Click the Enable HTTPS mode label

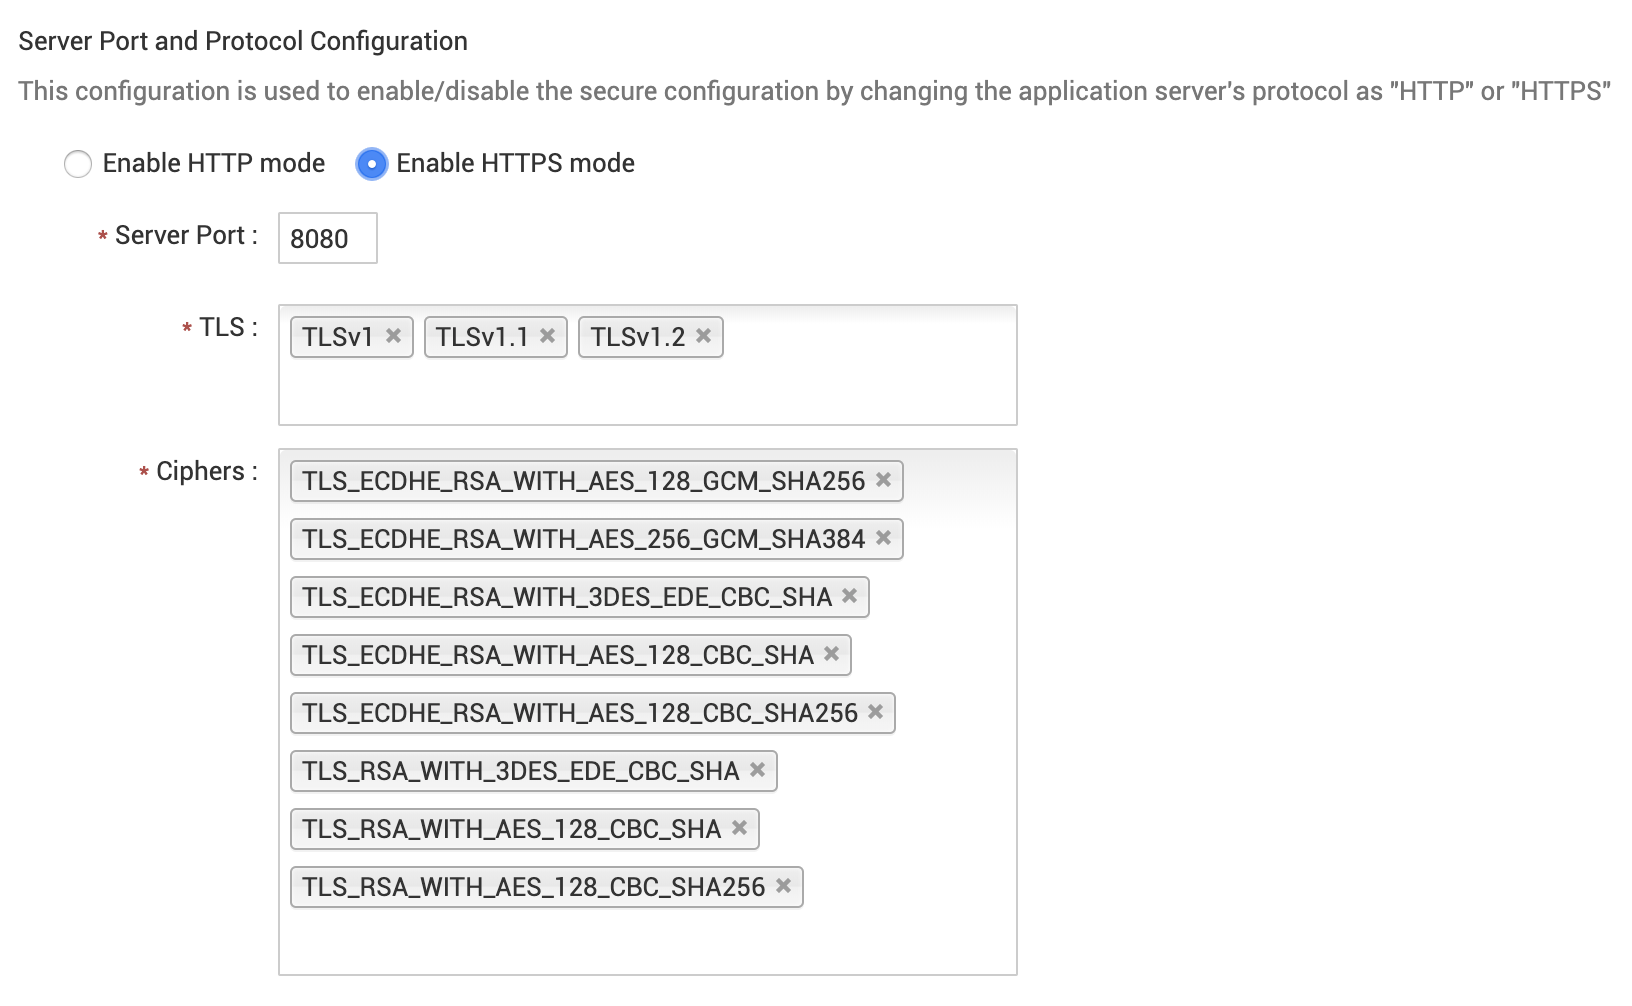[x=515, y=163]
